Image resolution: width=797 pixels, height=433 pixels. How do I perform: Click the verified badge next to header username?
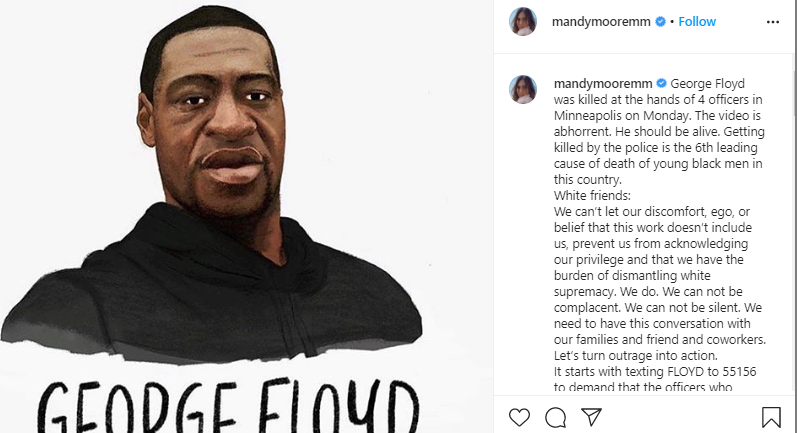(x=660, y=21)
